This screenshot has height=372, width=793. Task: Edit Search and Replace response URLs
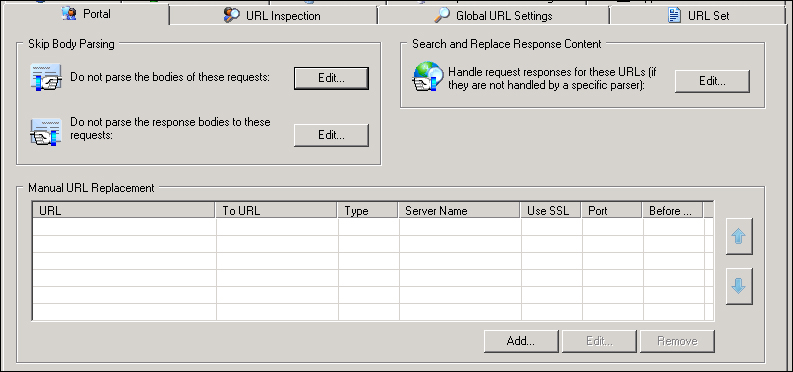point(712,81)
